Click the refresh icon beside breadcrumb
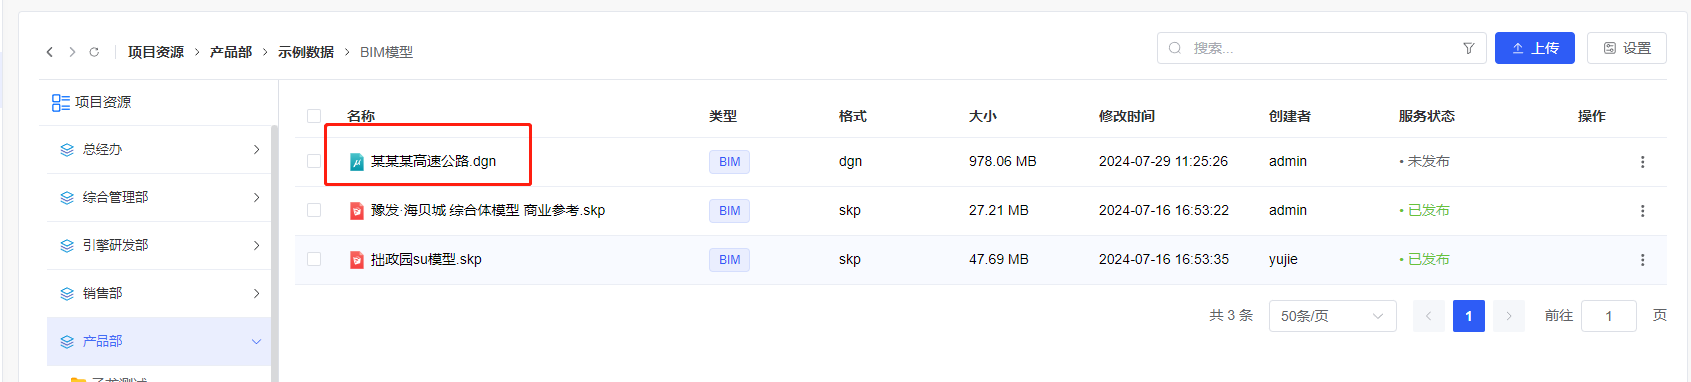 pyautogui.click(x=94, y=52)
